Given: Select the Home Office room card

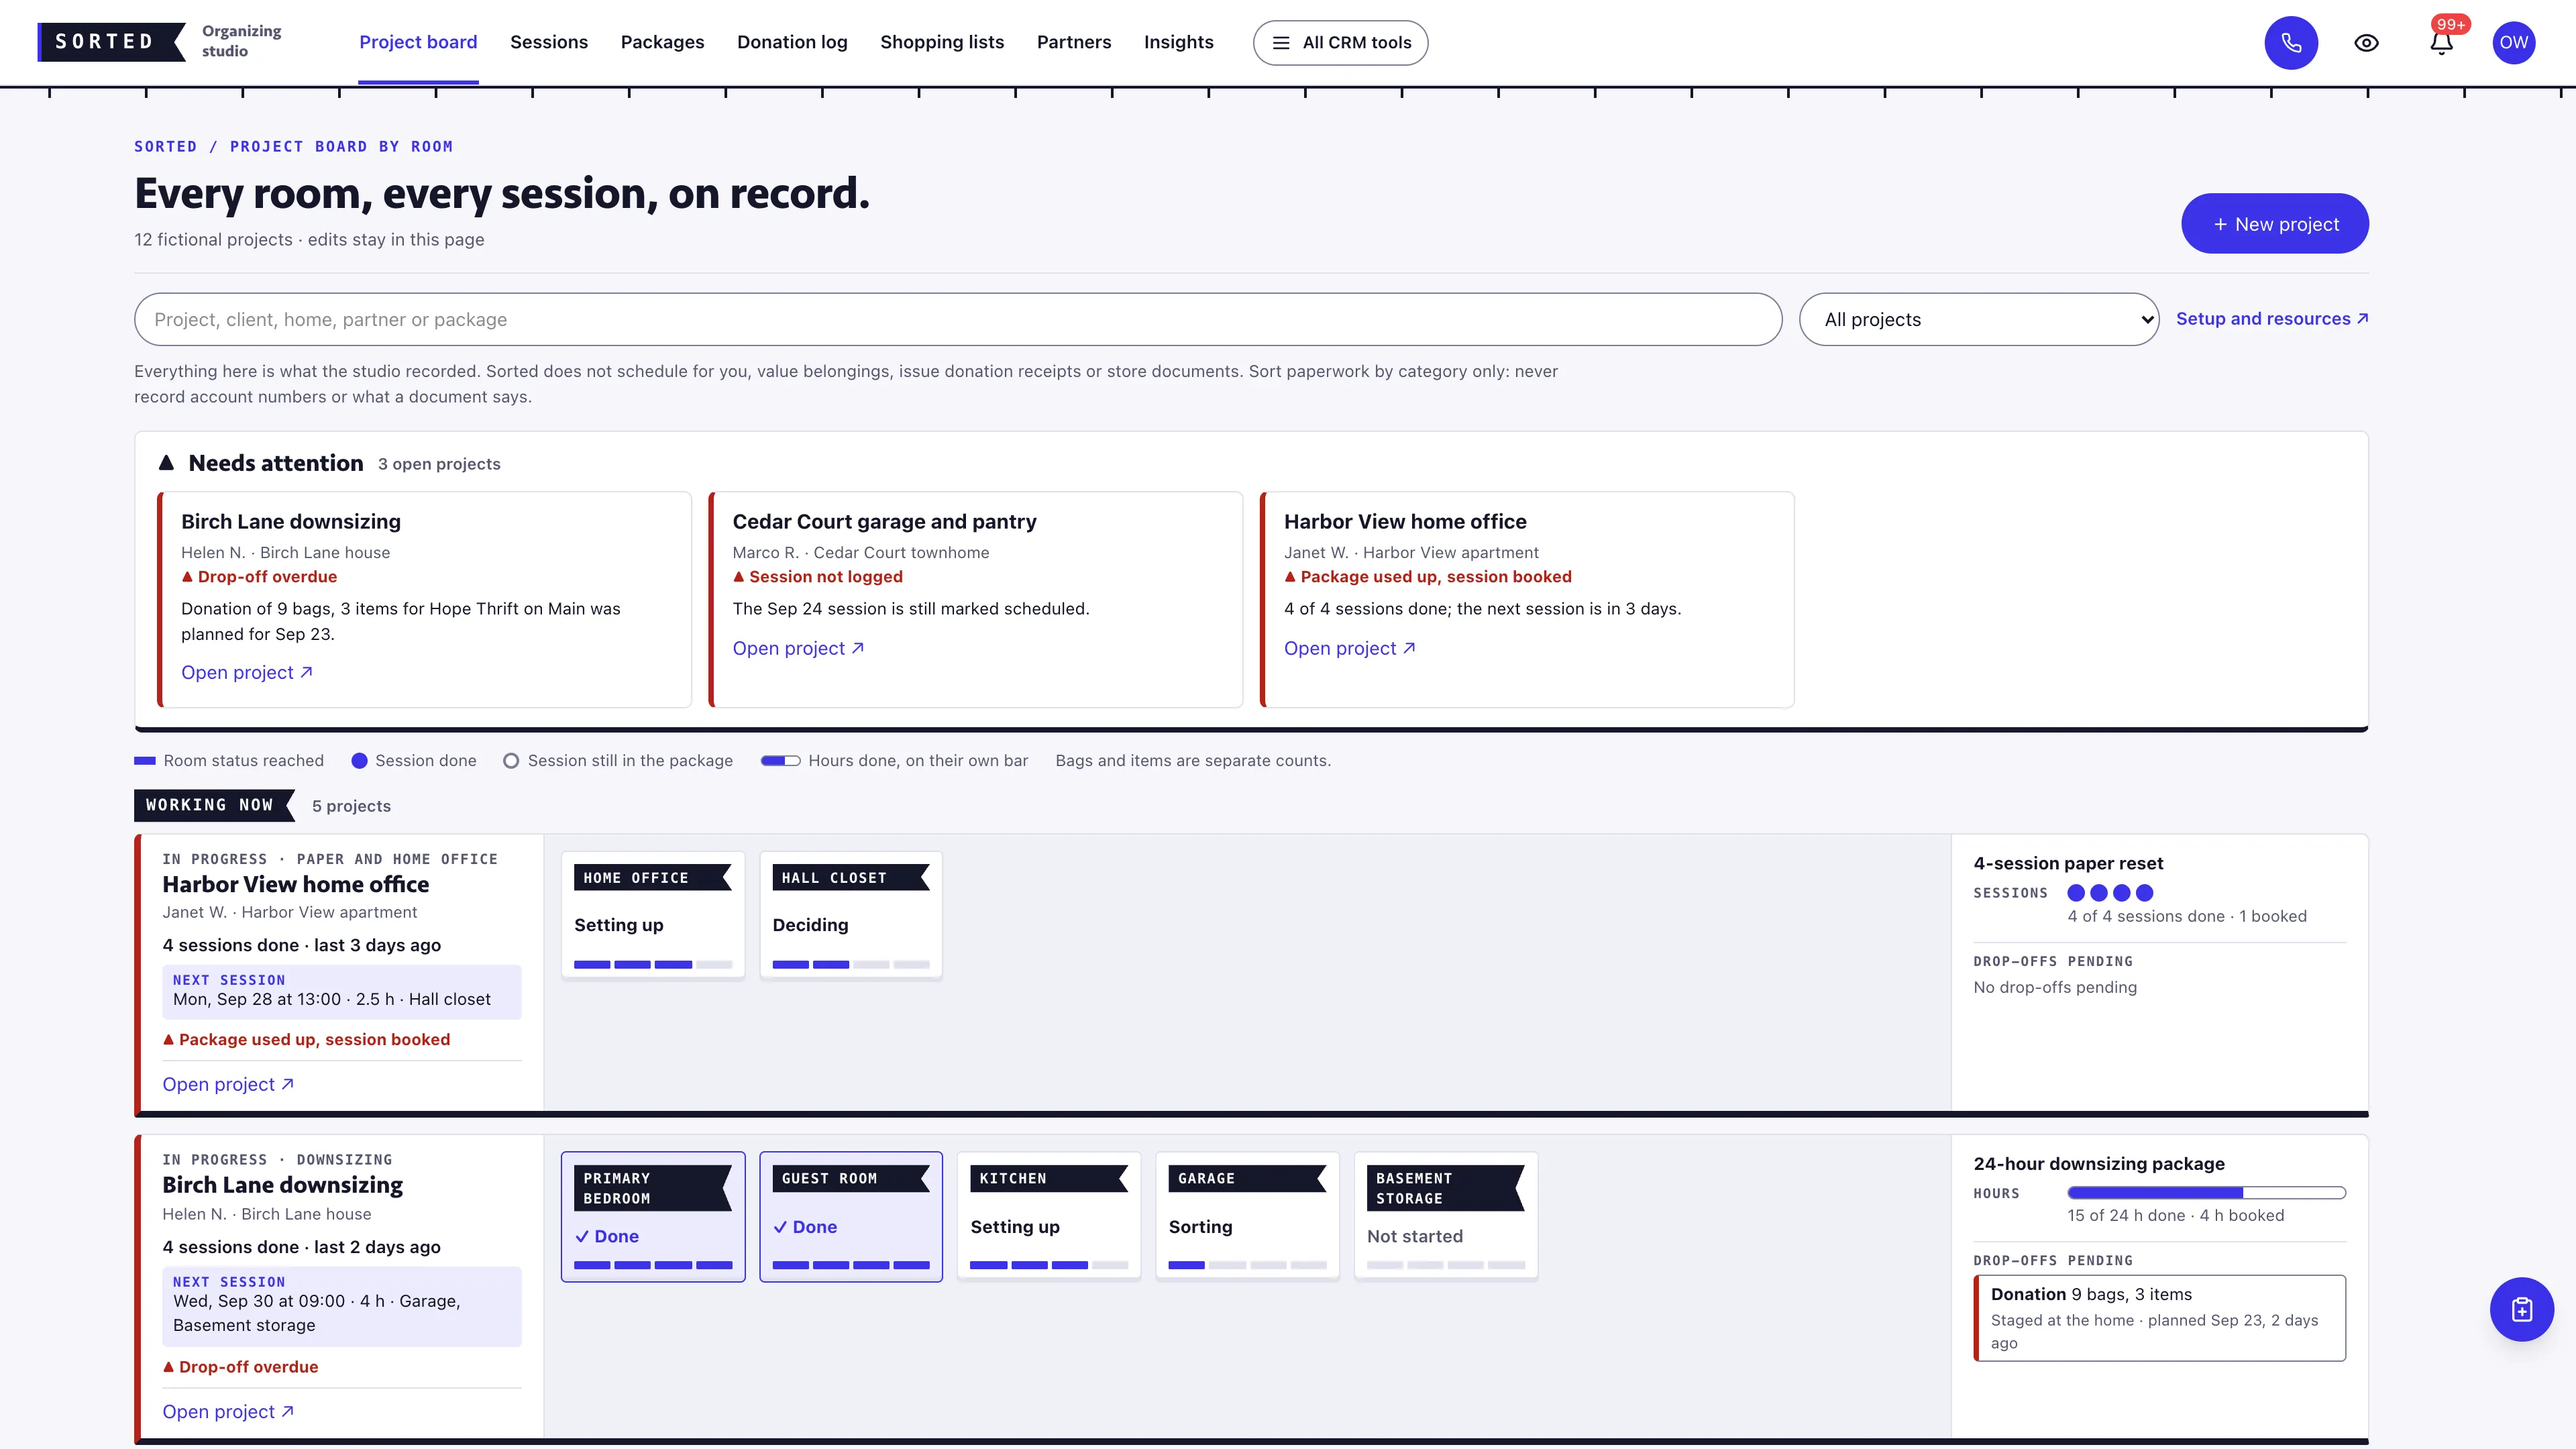Looking at the screenshot, I should pos(653,915).
